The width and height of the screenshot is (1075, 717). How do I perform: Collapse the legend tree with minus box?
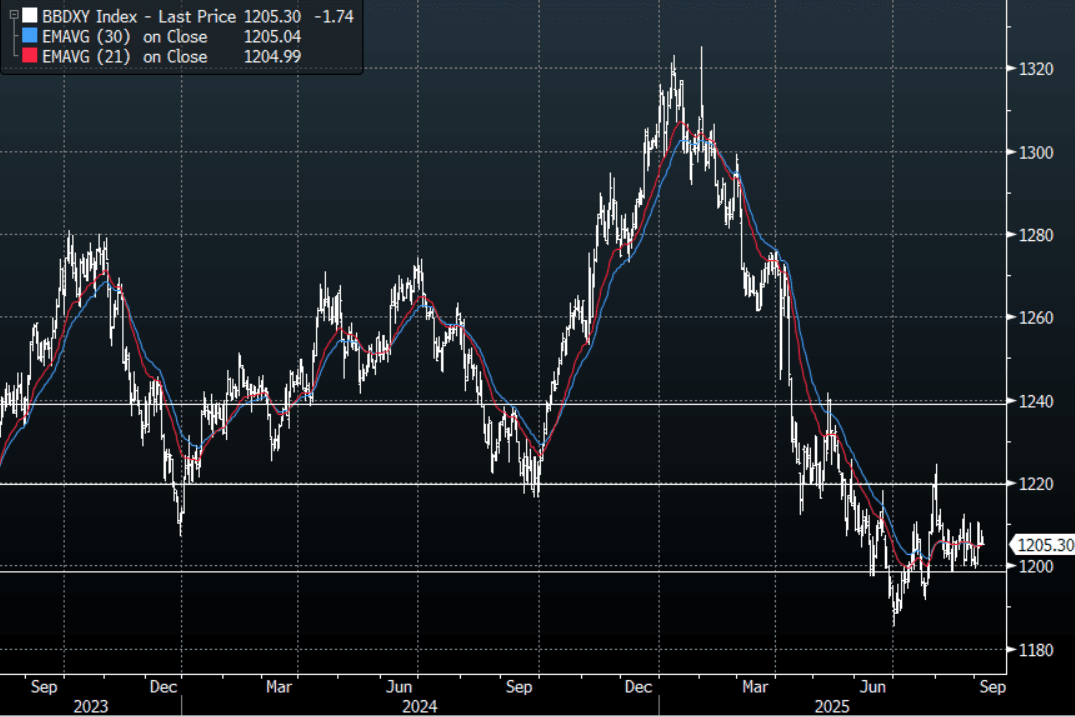click(13, 16)
